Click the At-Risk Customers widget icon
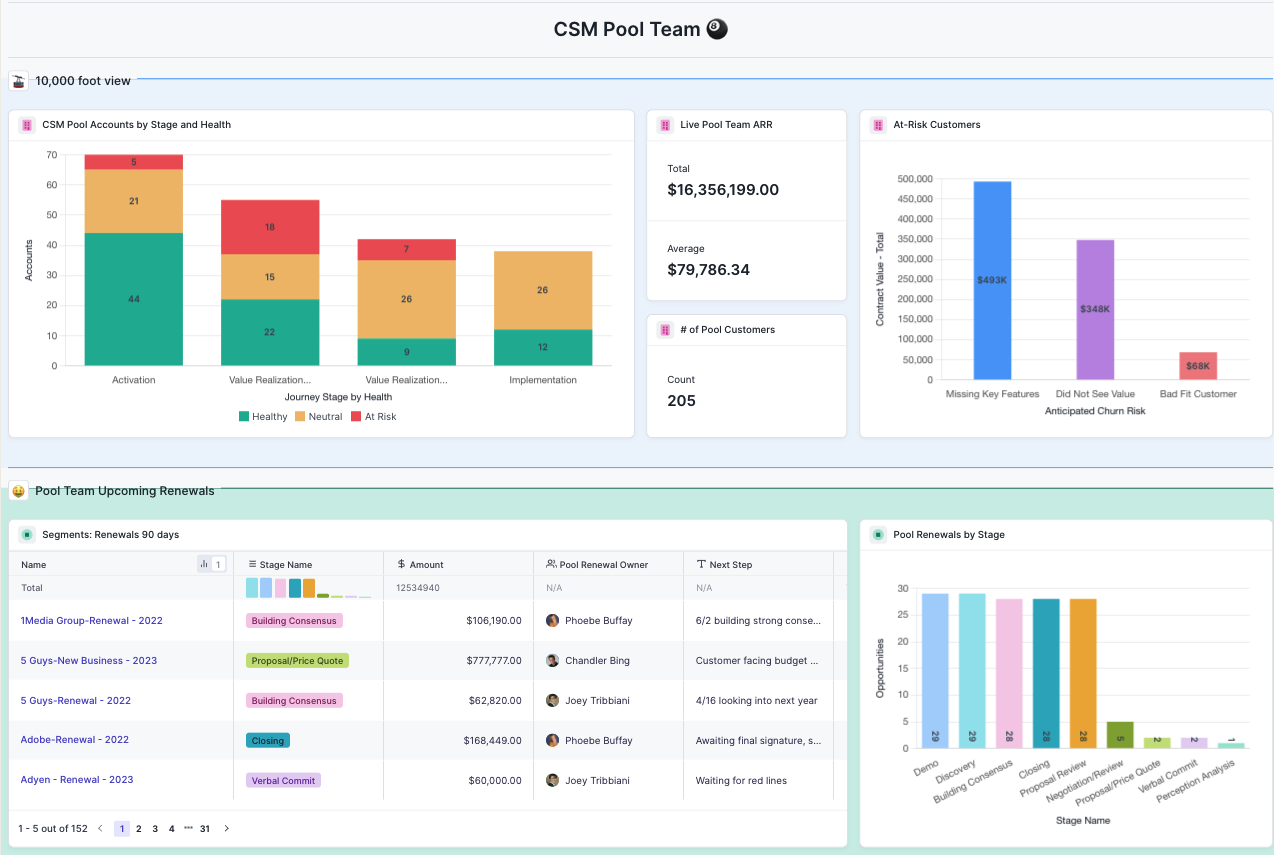The height and width of the screenshot is (855, 1274). pos(879,125)
